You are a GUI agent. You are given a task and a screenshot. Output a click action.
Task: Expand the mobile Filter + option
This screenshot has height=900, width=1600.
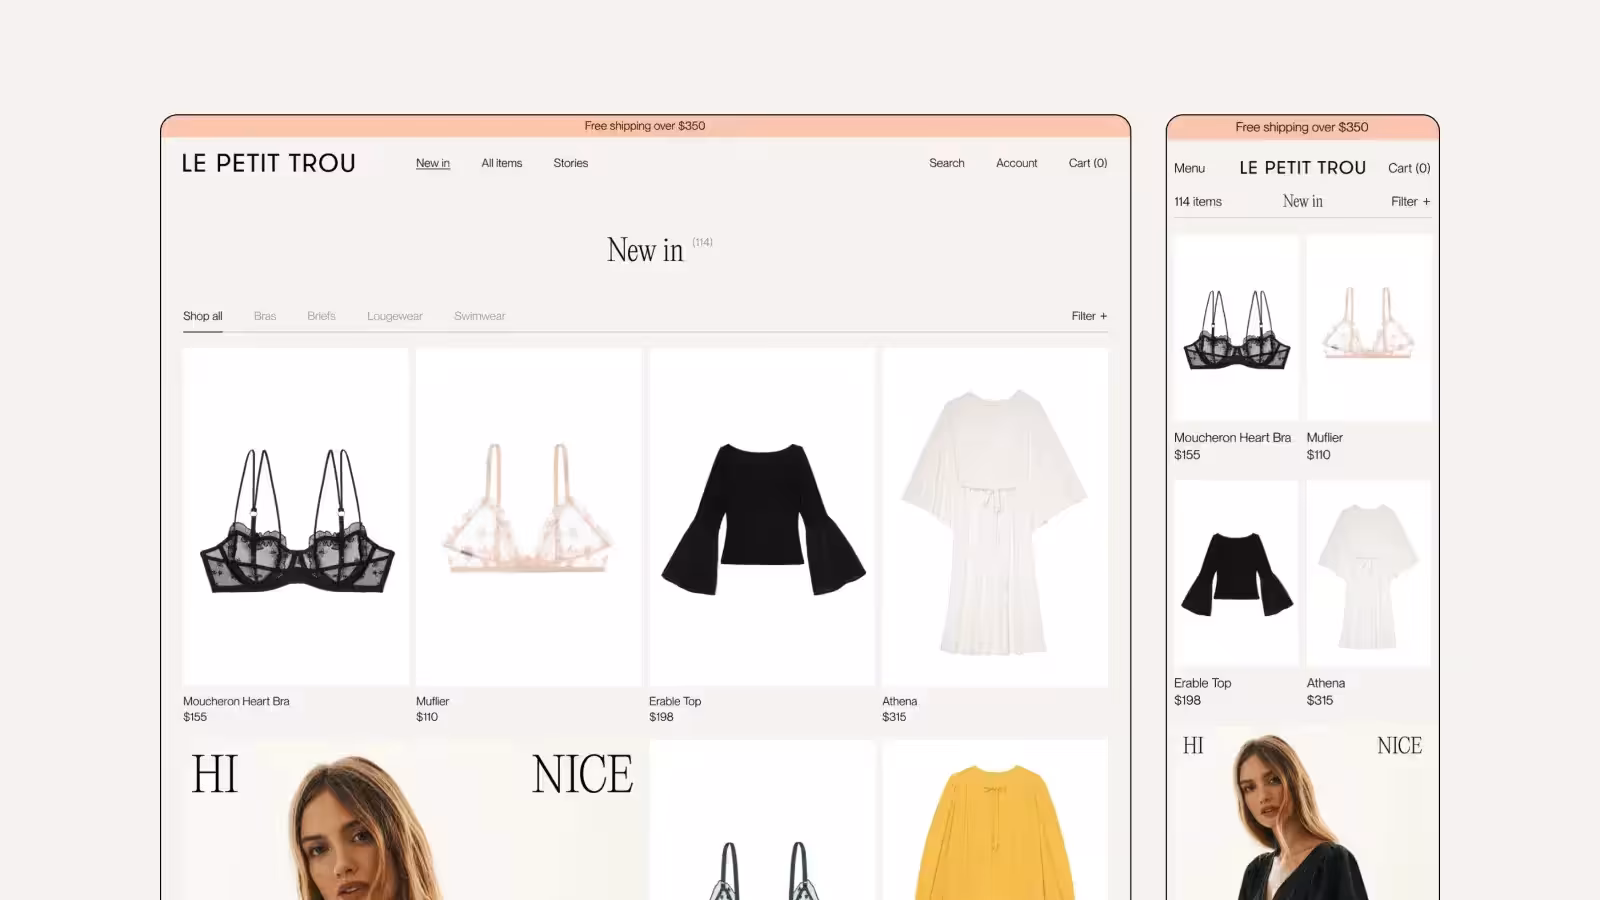pos(1410,202)
